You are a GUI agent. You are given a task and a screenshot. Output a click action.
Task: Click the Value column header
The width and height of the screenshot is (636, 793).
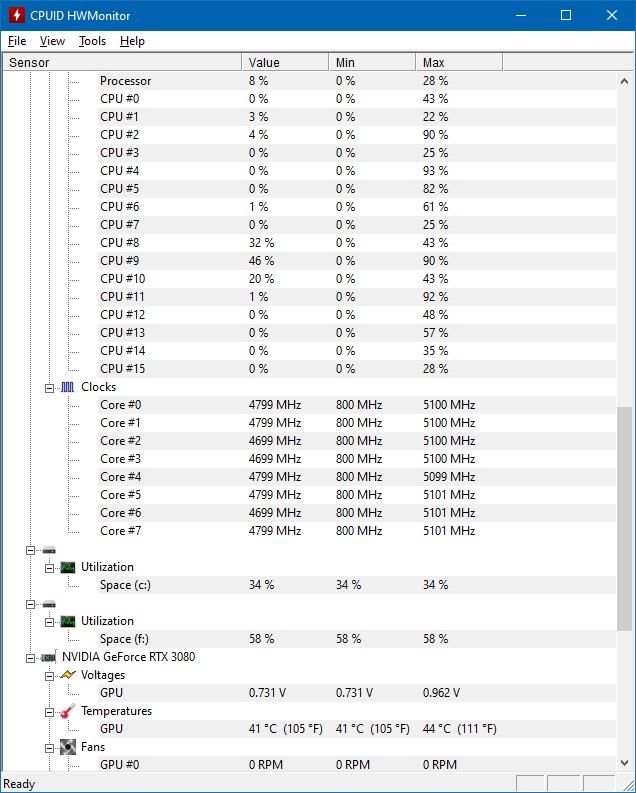pos(285,62)
